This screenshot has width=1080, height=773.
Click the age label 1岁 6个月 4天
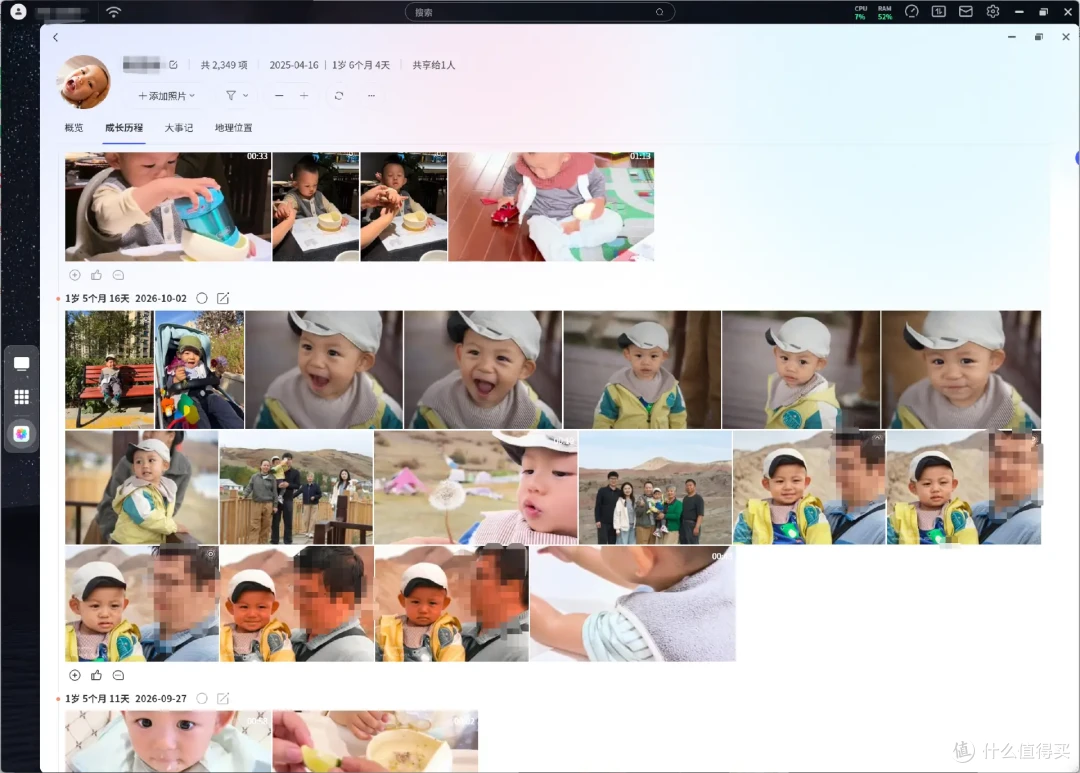[361, 65]
